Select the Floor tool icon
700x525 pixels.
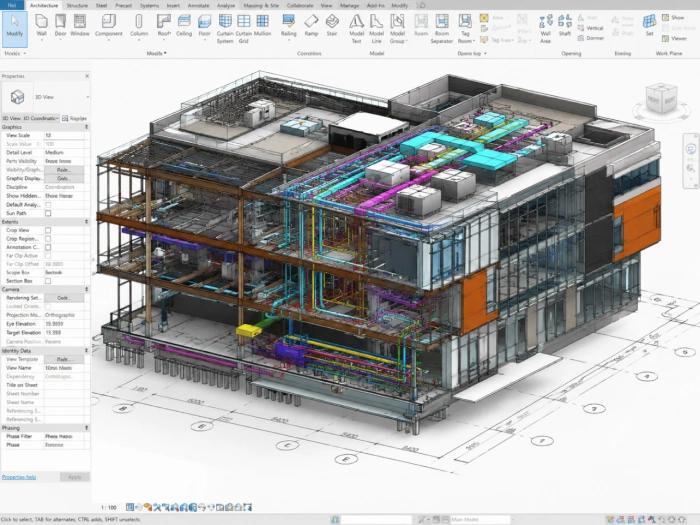204,21
